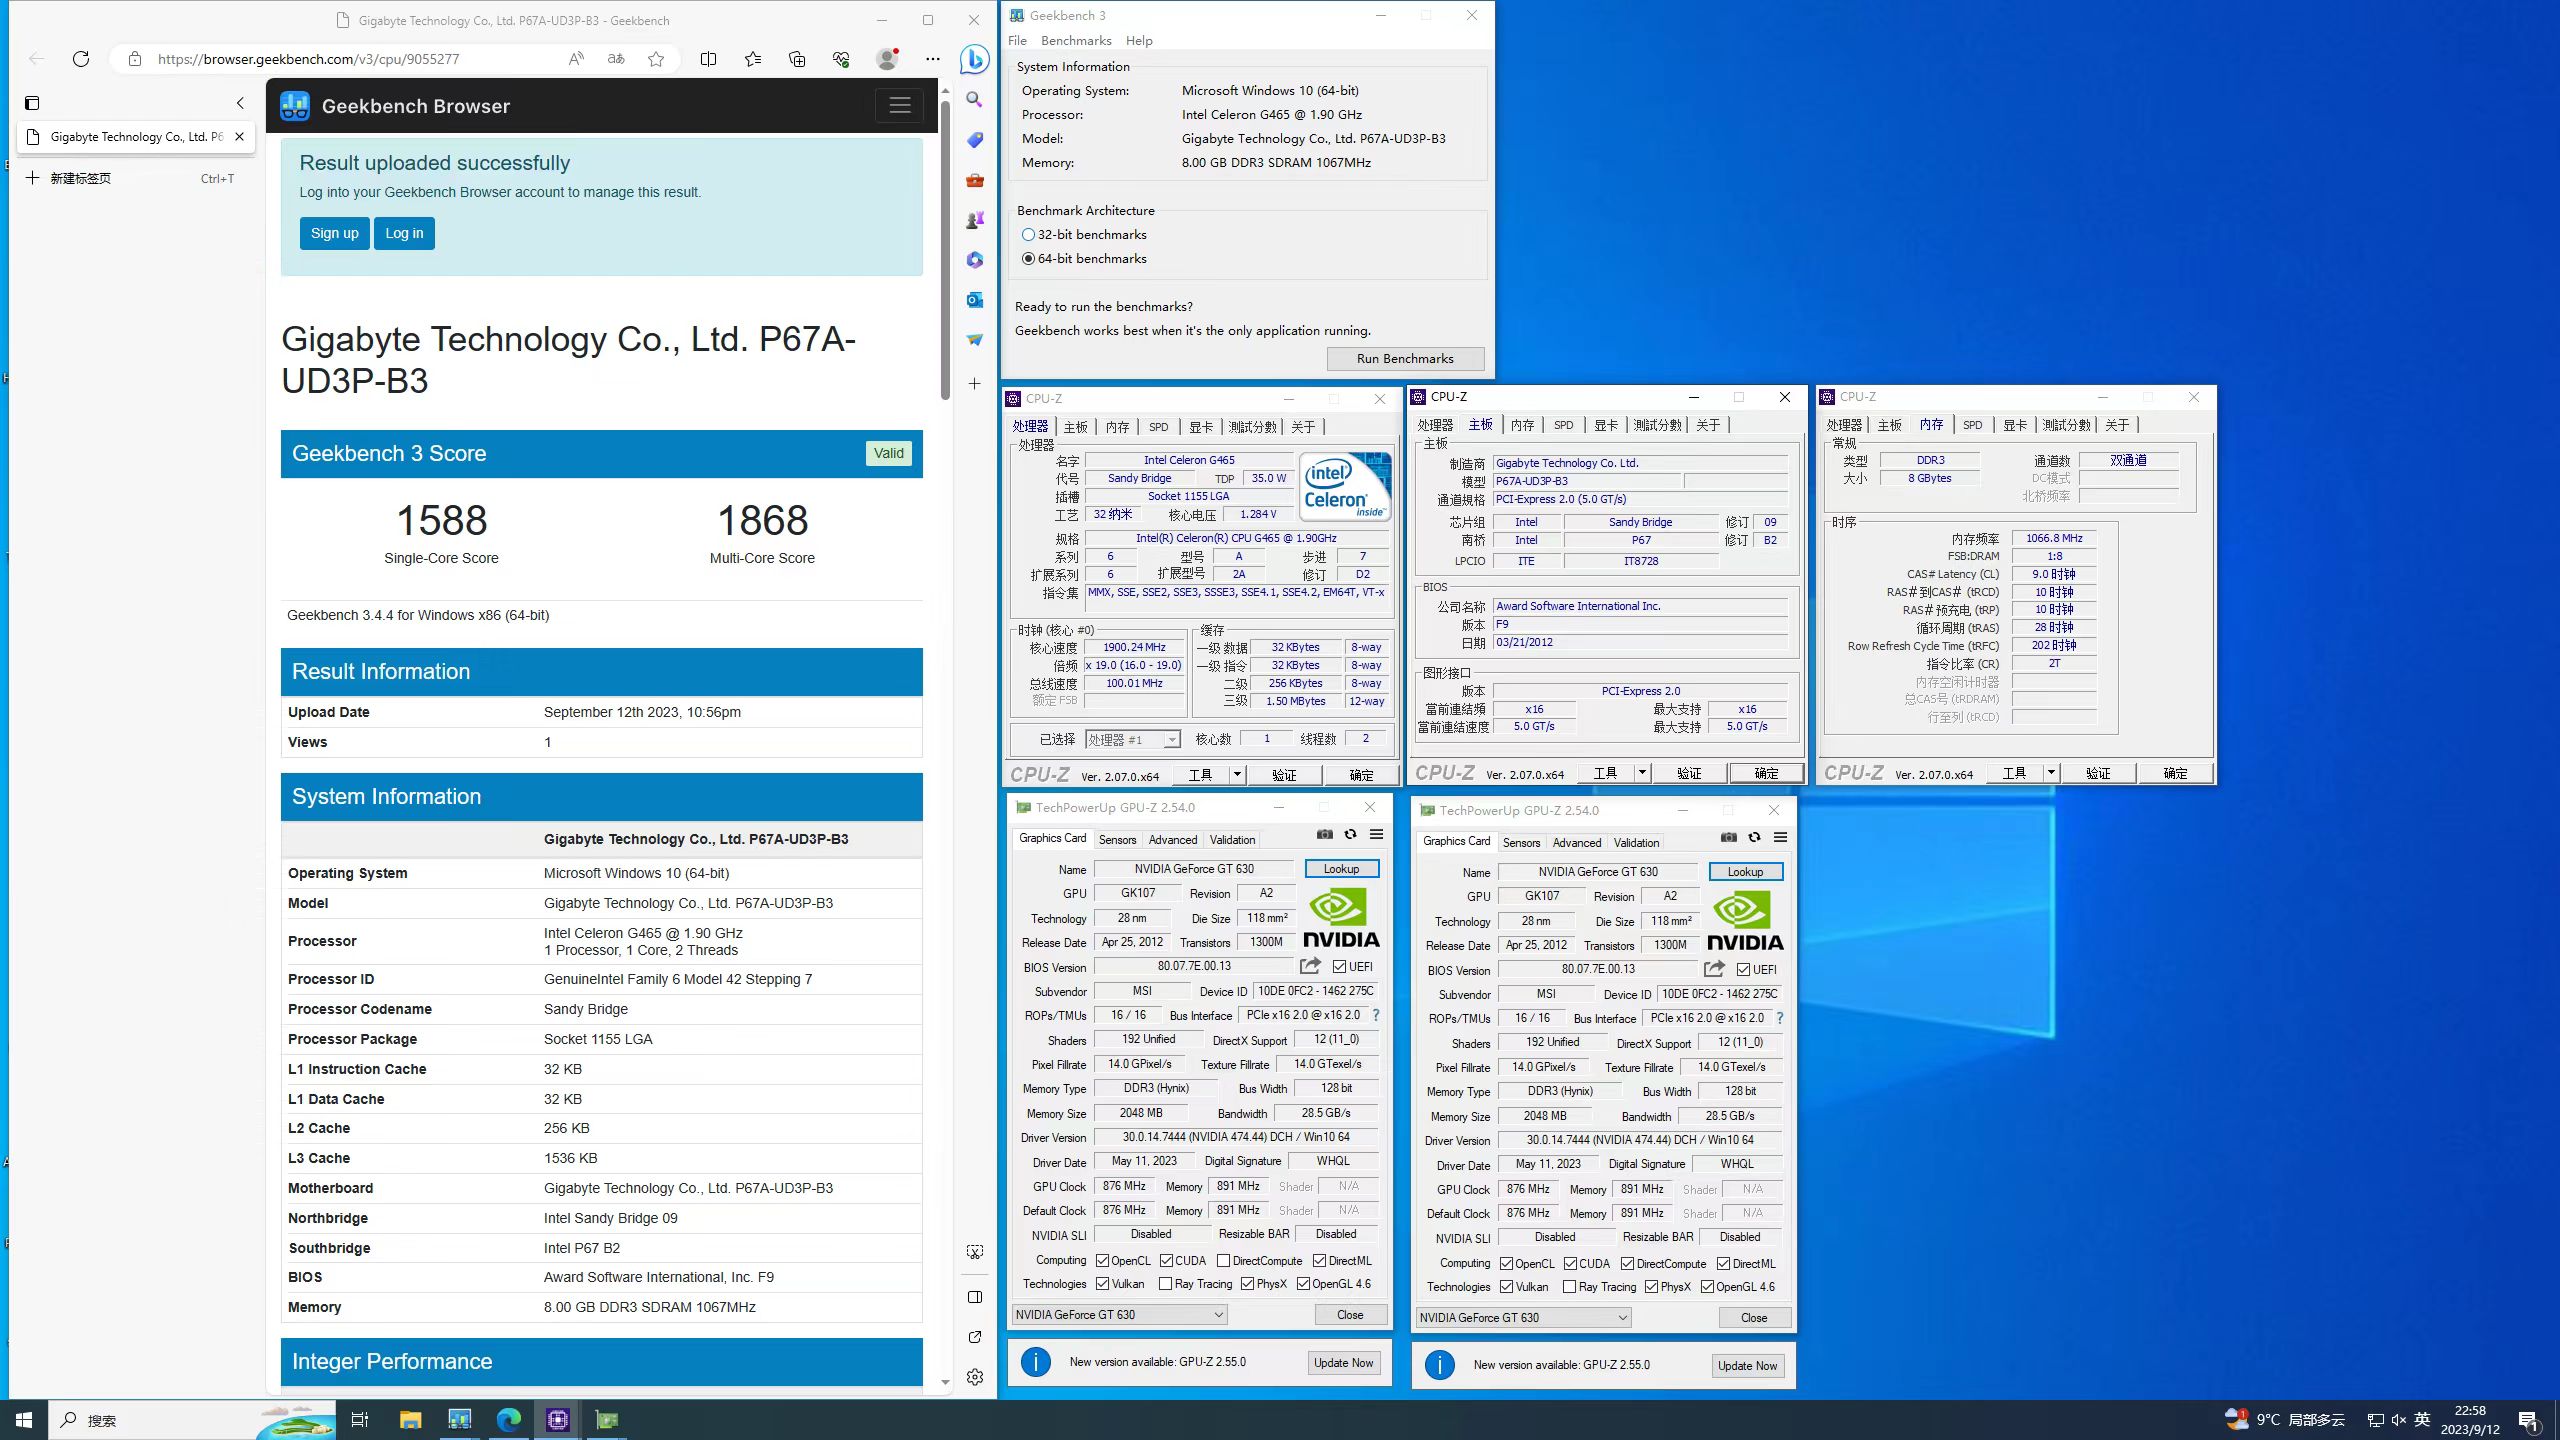Open Task View on taskbar

(x=360, y=1420)
